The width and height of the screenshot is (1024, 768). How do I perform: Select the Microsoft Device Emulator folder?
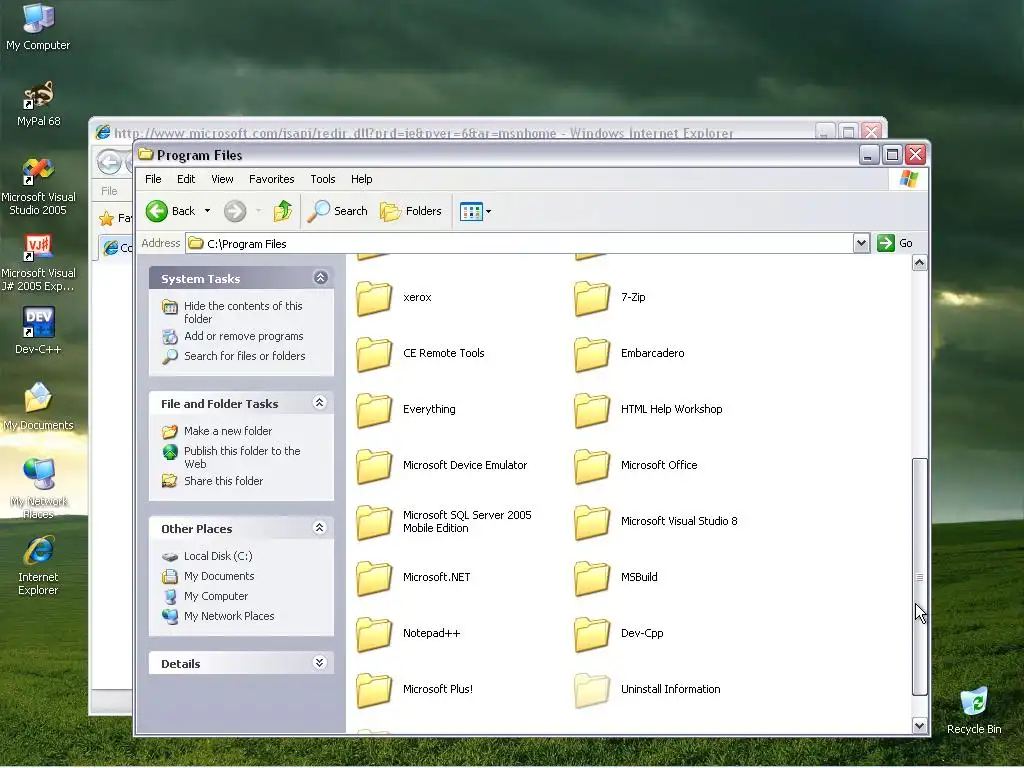(441, 466)
